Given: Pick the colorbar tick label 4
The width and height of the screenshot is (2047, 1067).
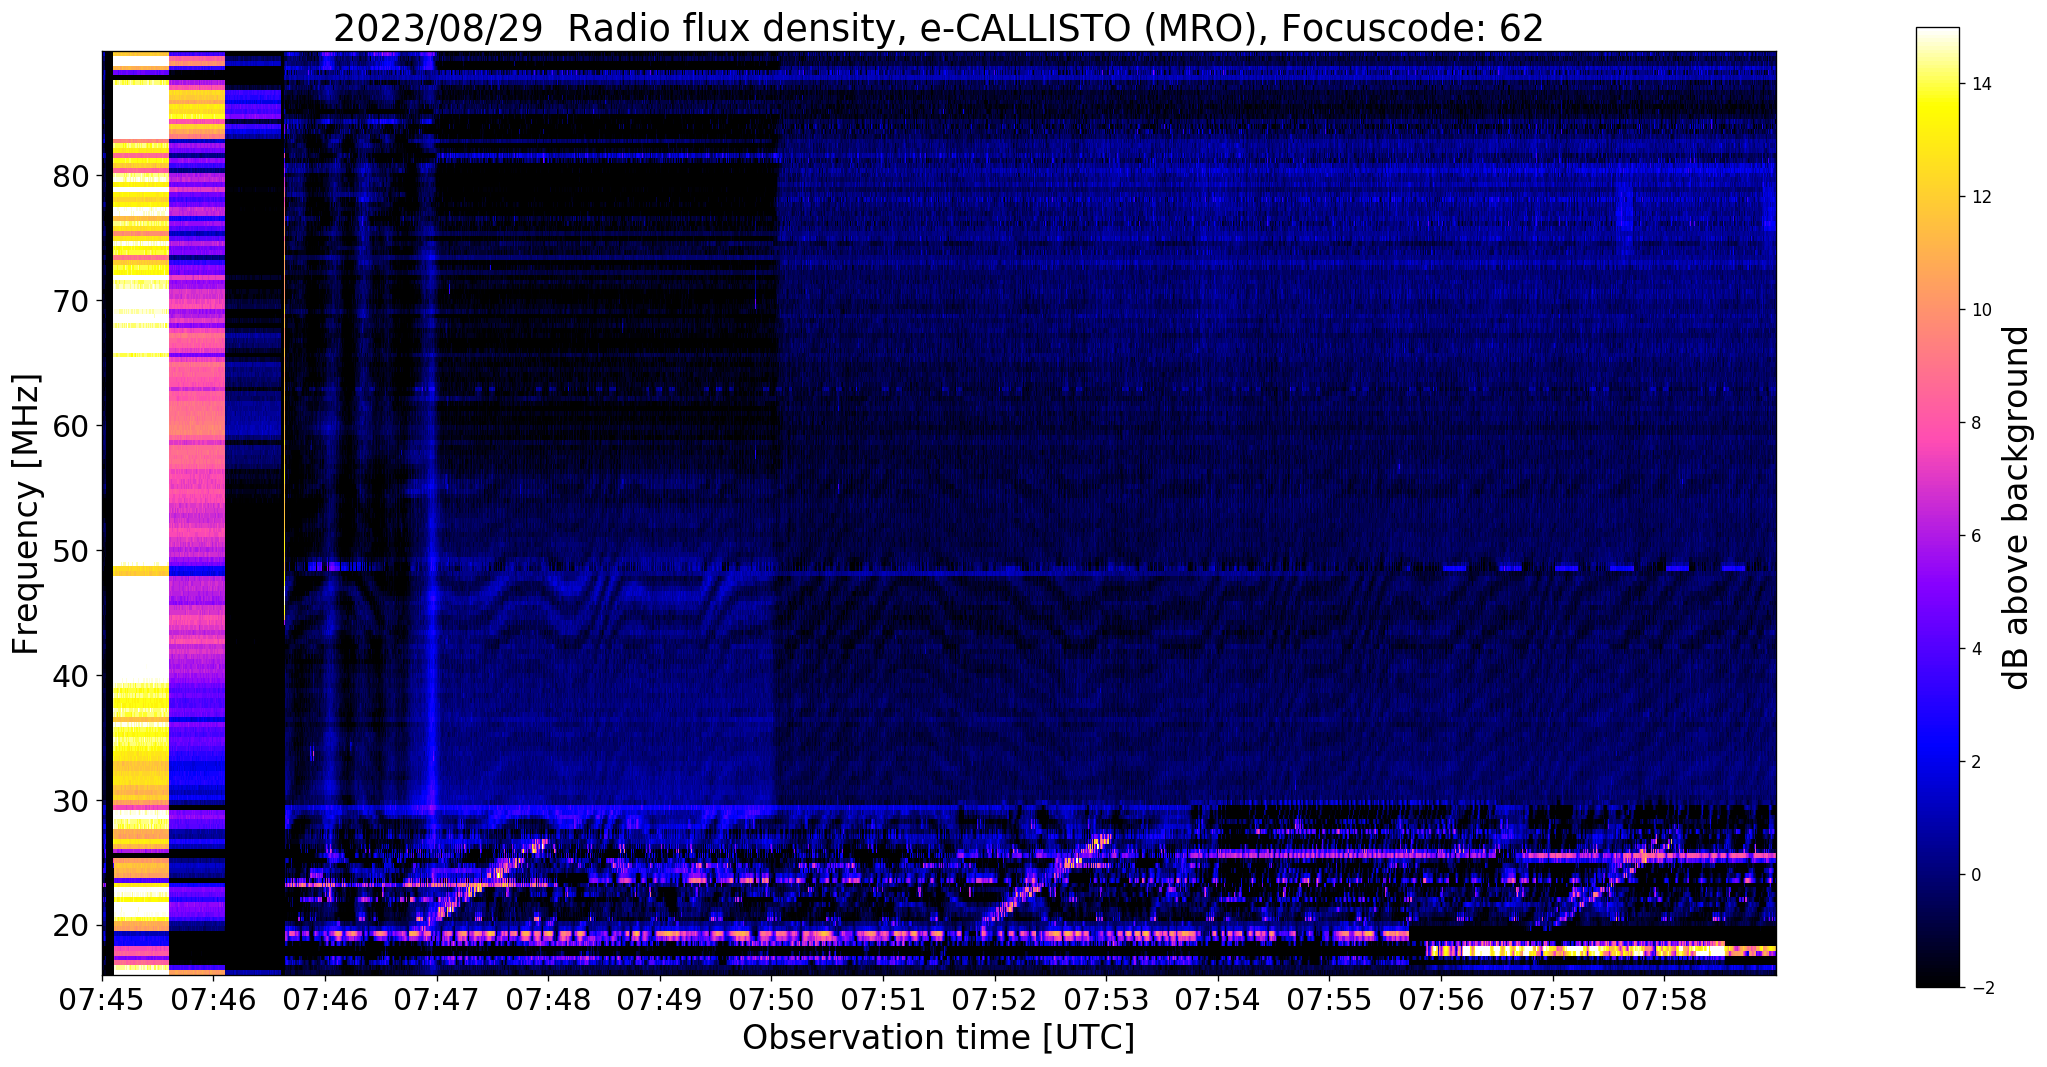Looking at the screenshot, I should point(1974,649).
